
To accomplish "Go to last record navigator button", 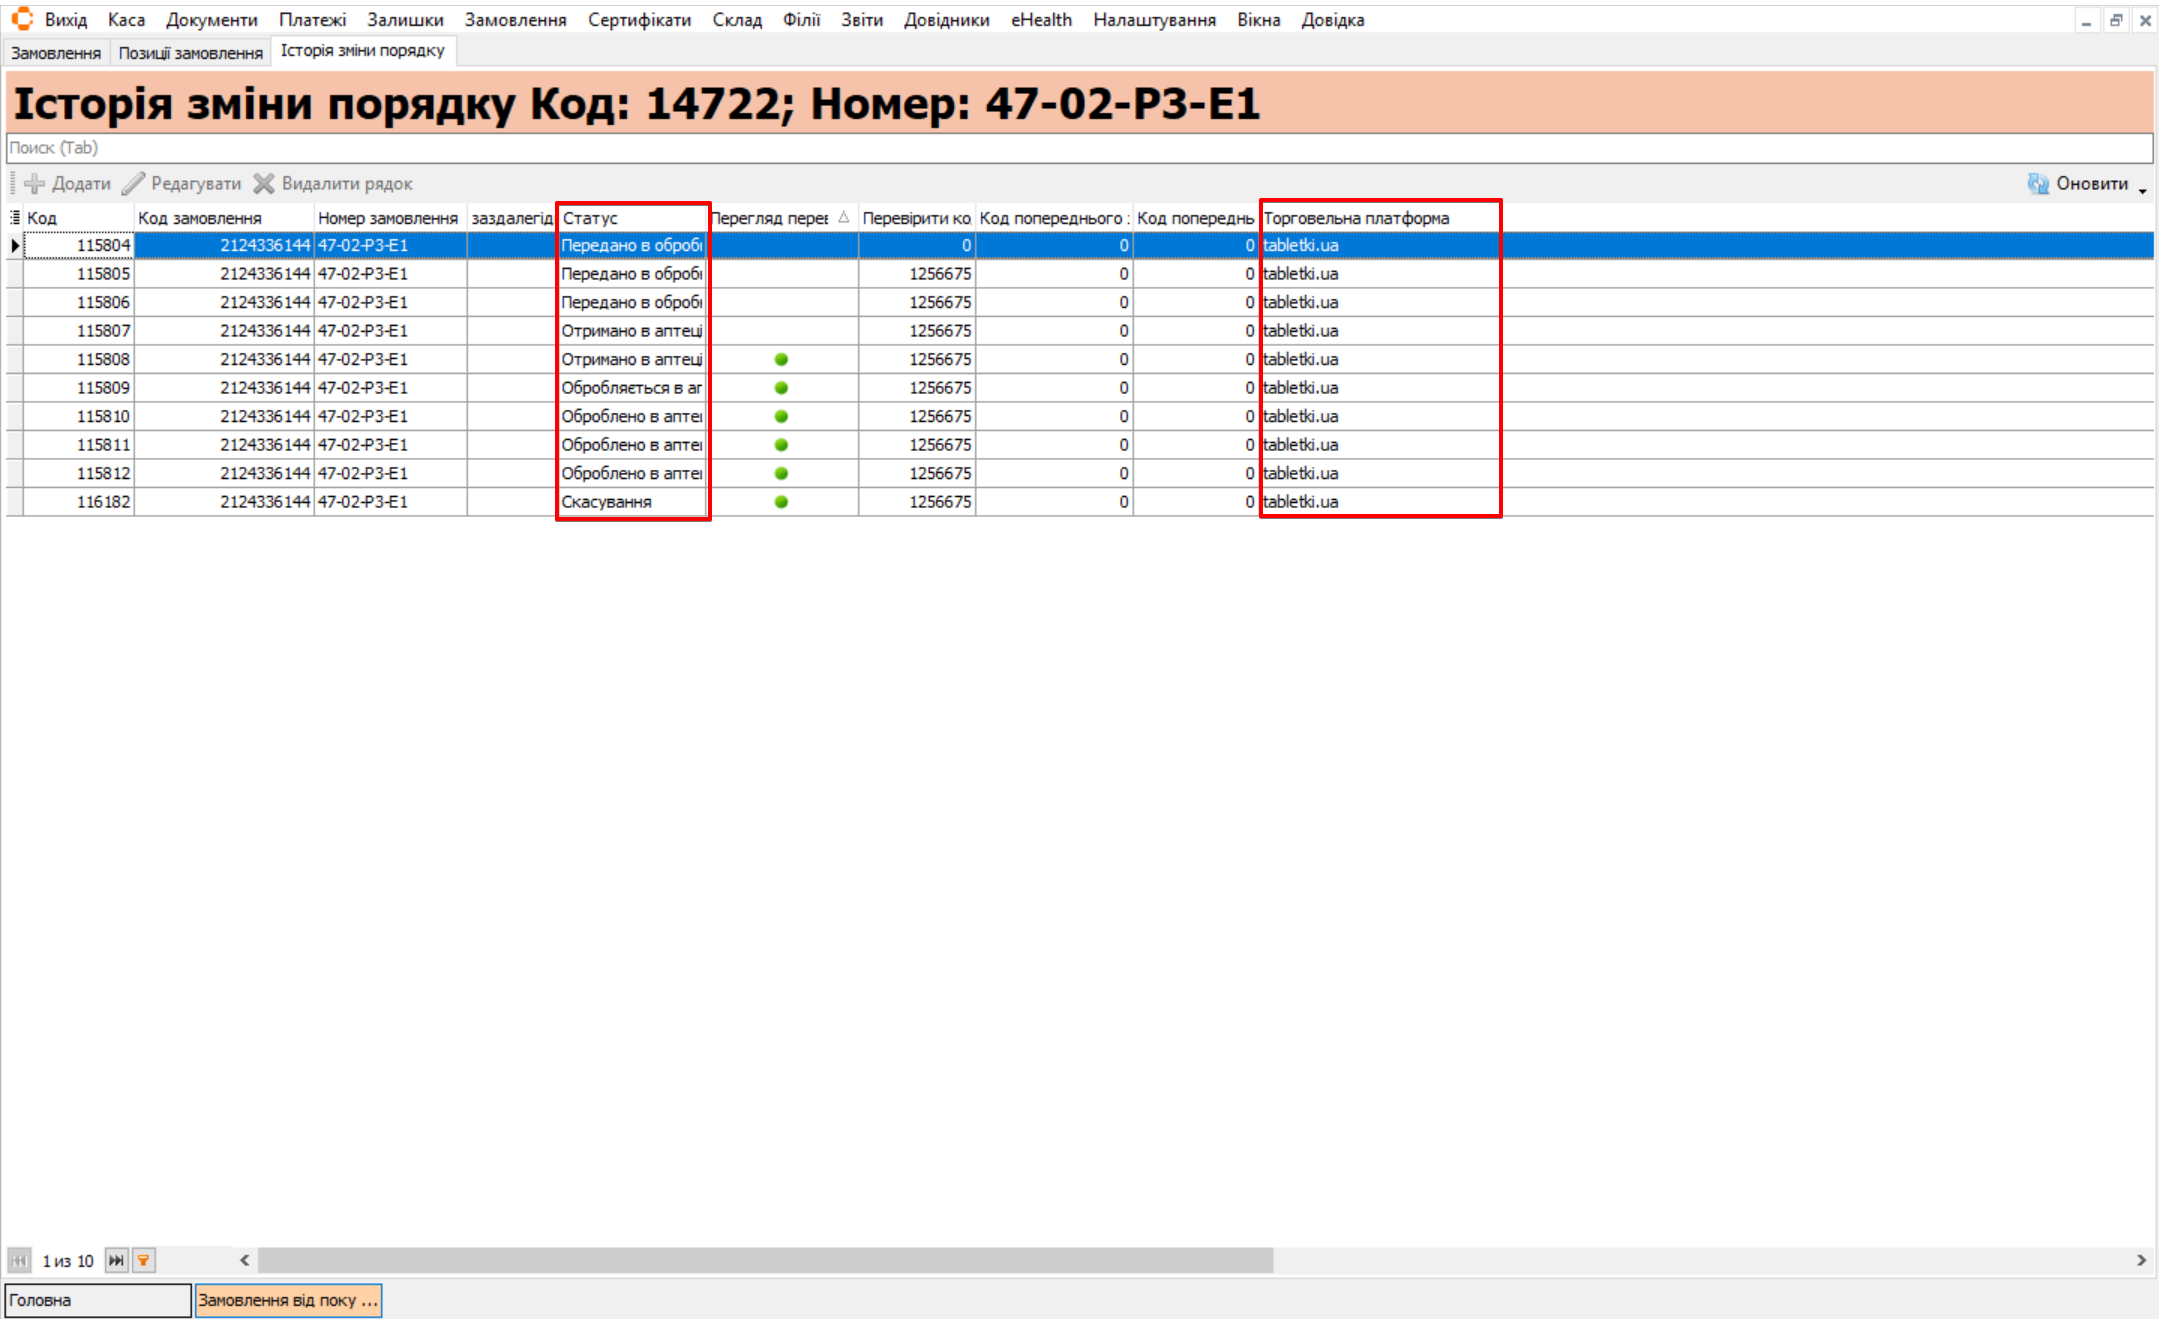I will tap(117, 1260).
